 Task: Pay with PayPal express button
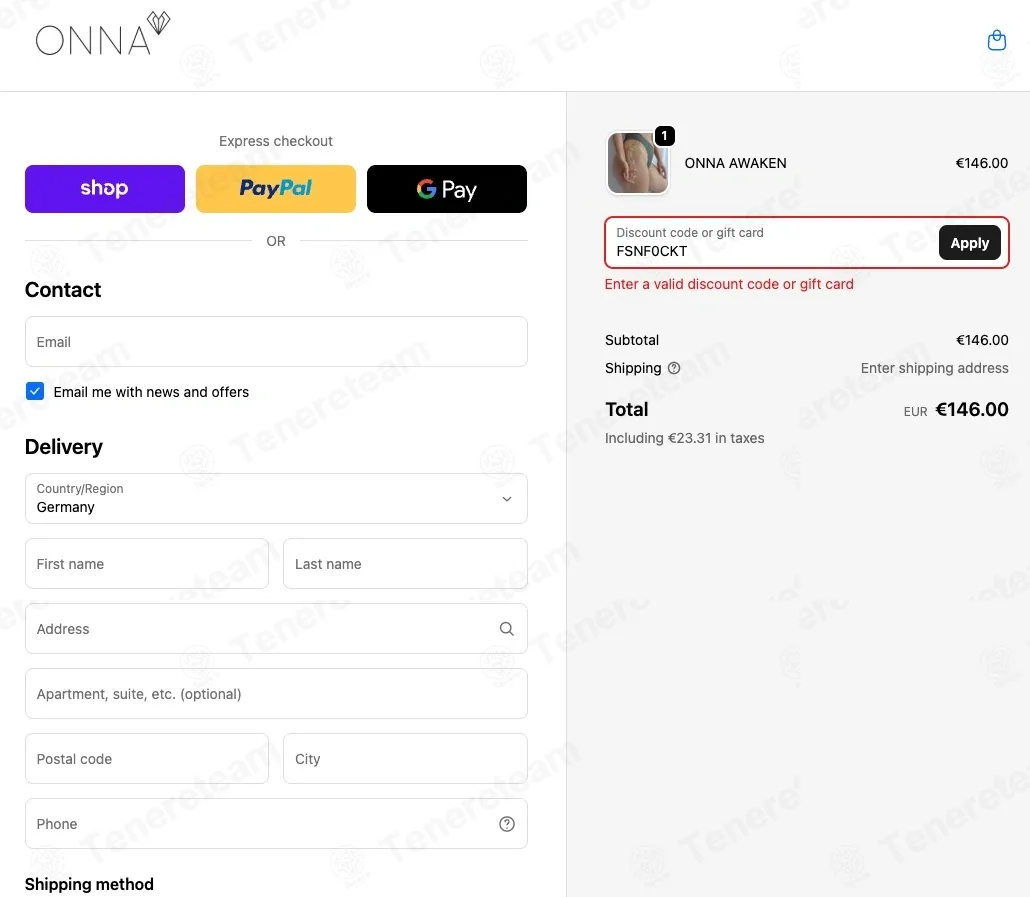coord(276,188)
